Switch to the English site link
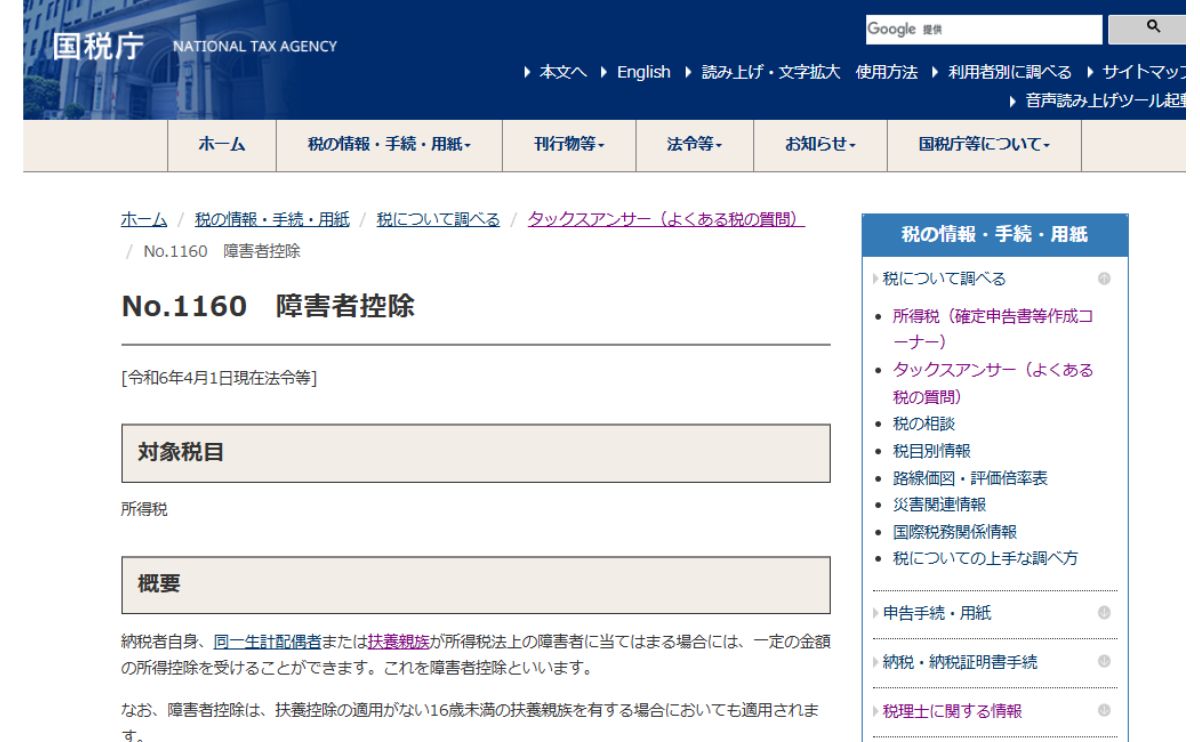This screenshot has height=742, width=1200. (643, 73)
